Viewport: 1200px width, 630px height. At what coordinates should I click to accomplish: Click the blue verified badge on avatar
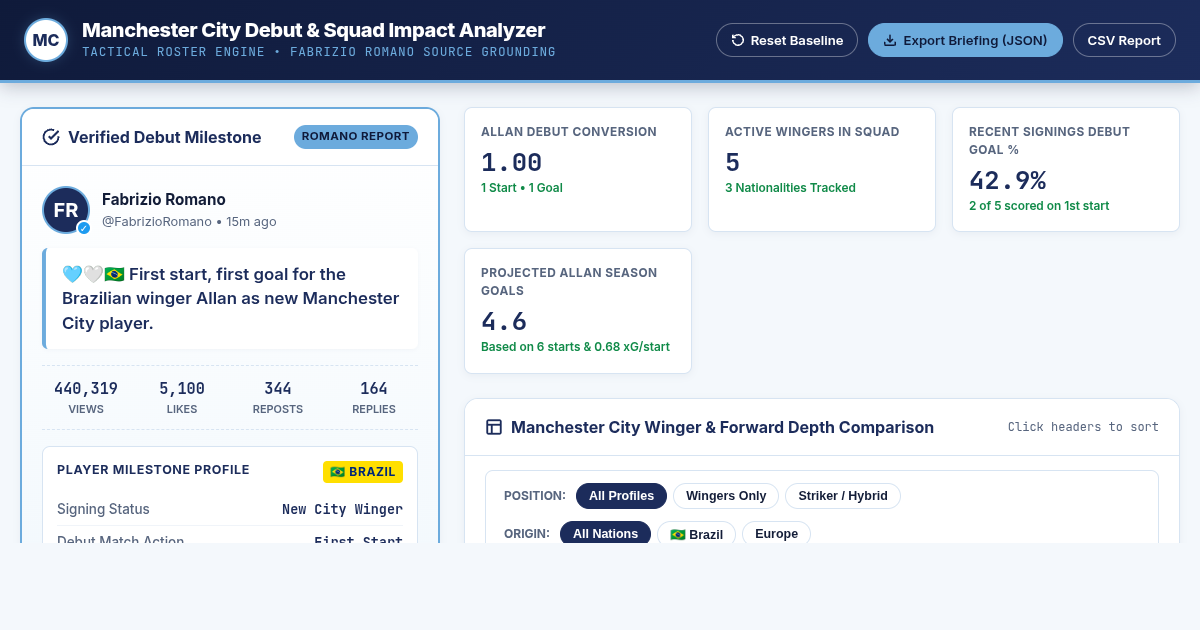[x=84, y=228]
